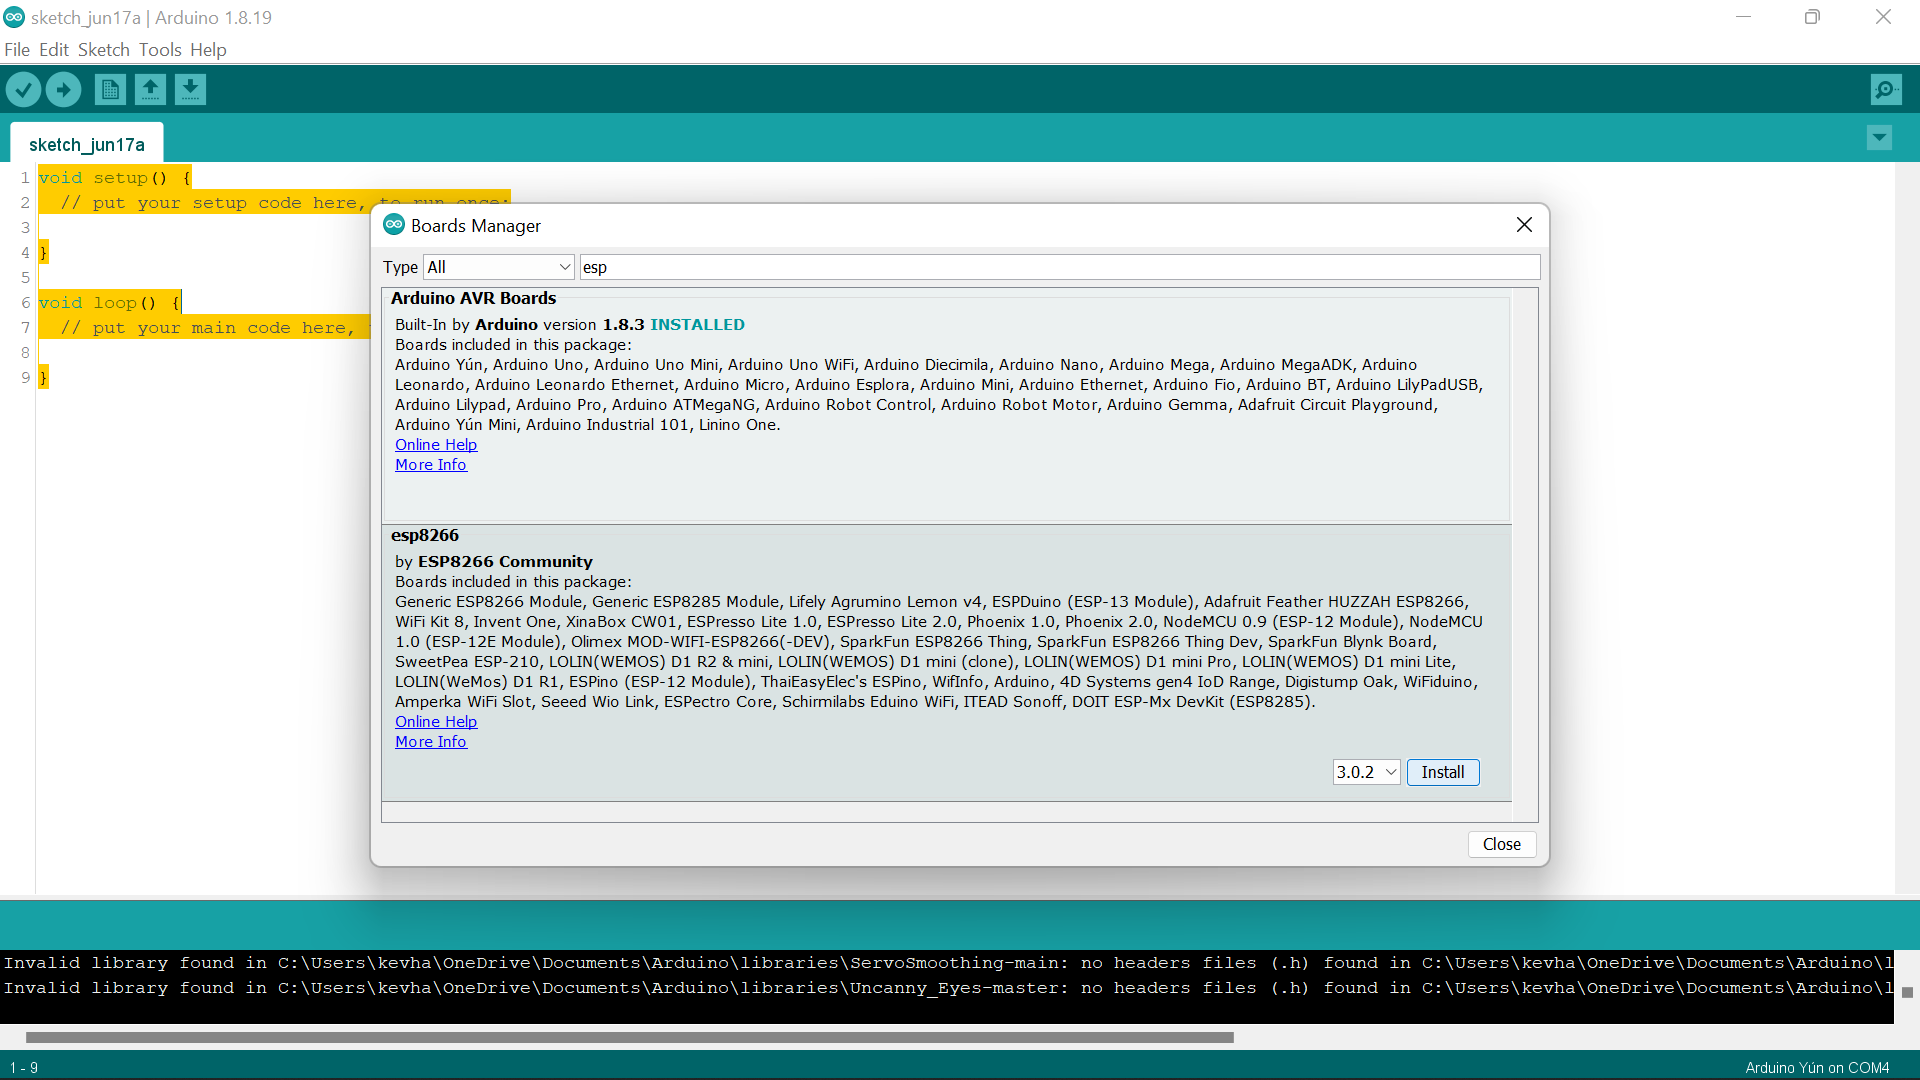Viewport: 1920px width, 1080px height.
Task: Open esp8266 Online Help link
Action: (436, 721)
